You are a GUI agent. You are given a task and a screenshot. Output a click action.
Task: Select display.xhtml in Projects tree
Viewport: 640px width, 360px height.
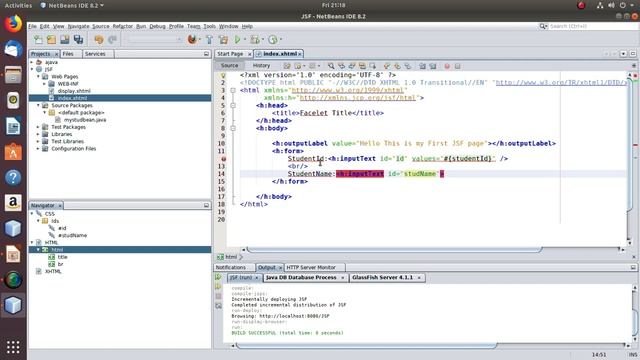74,91
